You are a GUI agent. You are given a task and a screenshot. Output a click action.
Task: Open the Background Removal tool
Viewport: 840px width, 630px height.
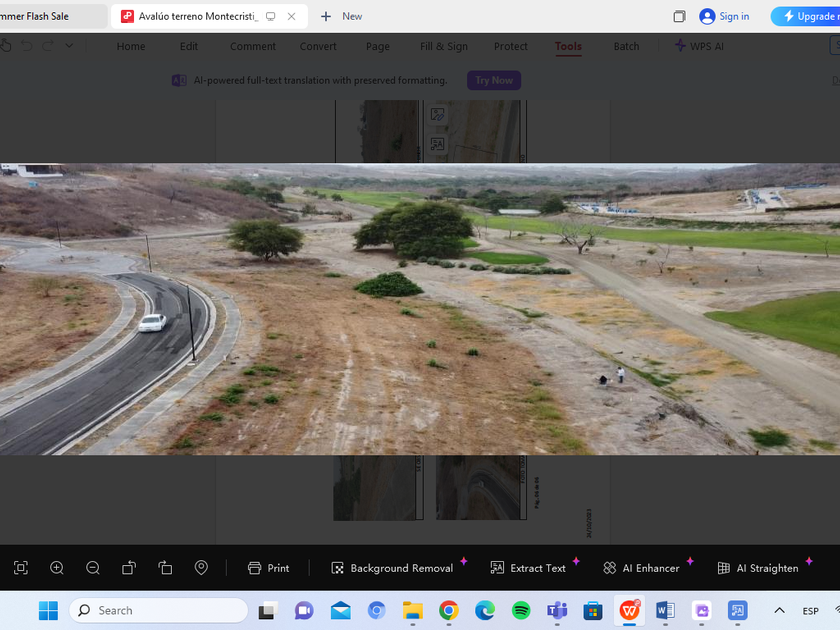392,568
